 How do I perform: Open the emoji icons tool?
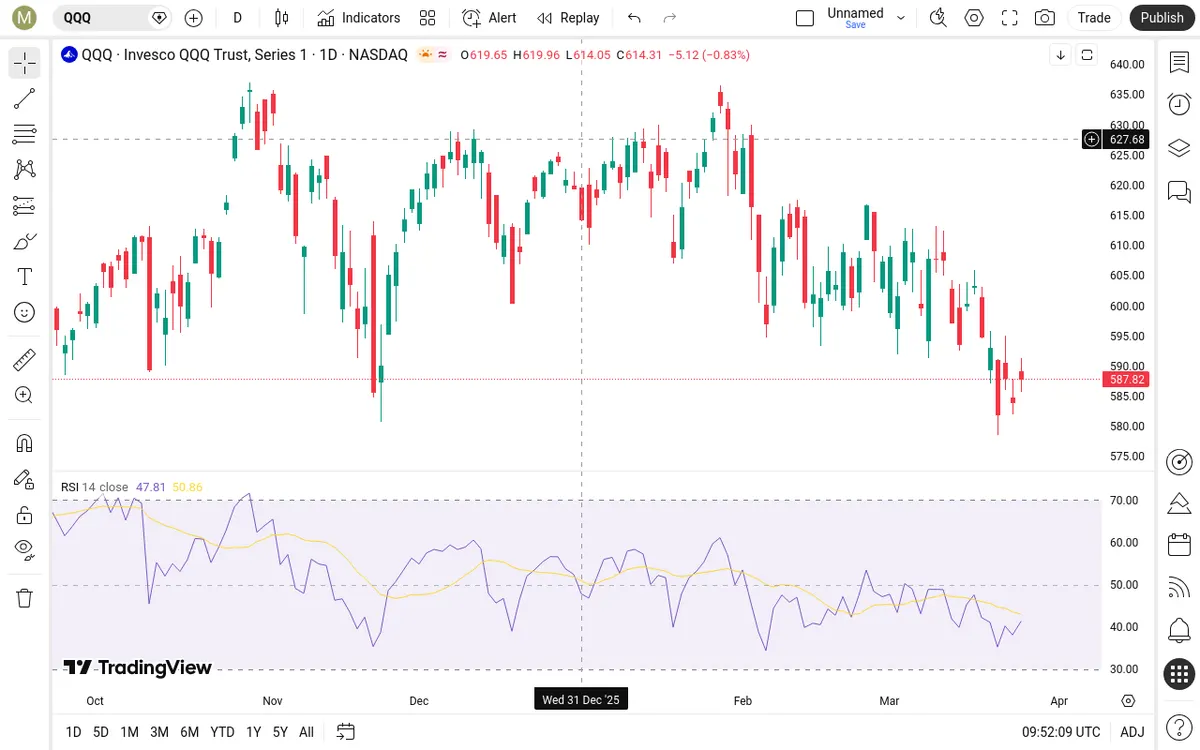(25, 312)
